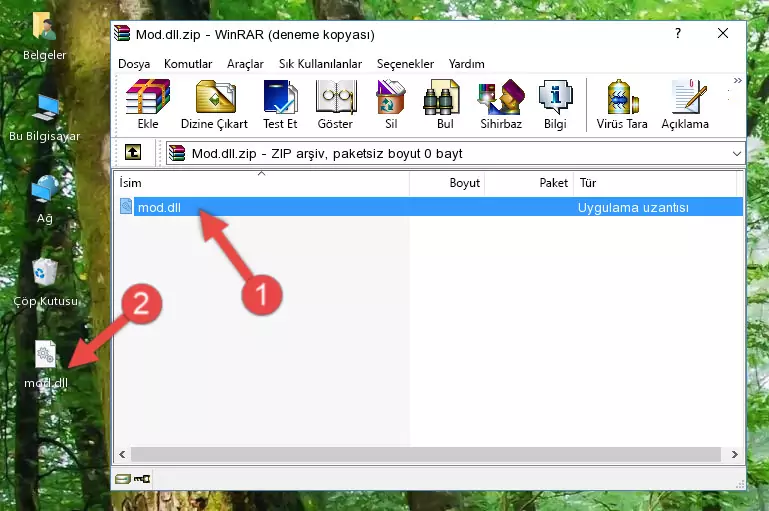
Task: Click the title bar help question mark
Action: pos(678,33)
